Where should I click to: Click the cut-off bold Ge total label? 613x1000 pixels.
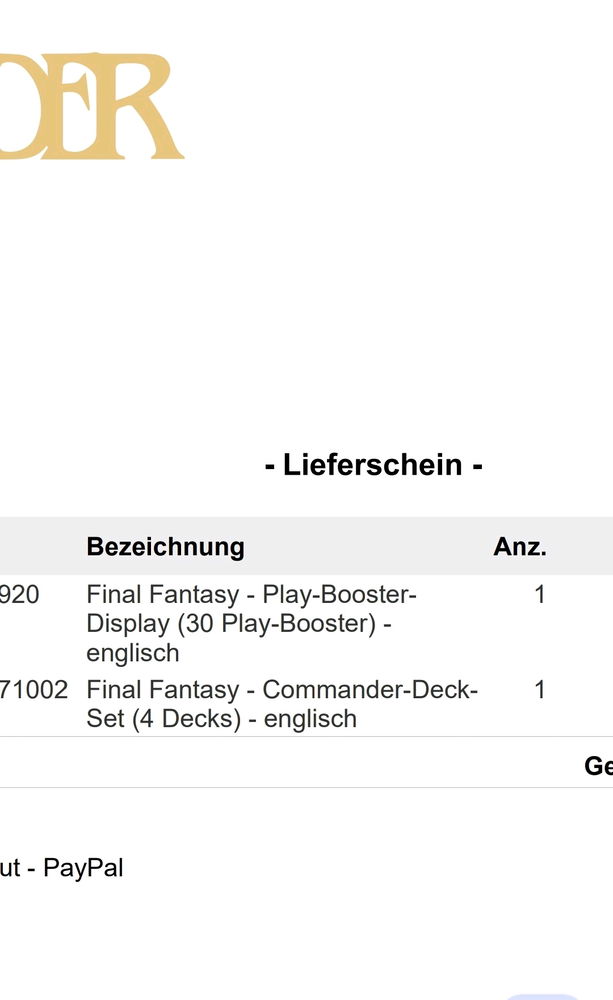[x=598, y=765]
